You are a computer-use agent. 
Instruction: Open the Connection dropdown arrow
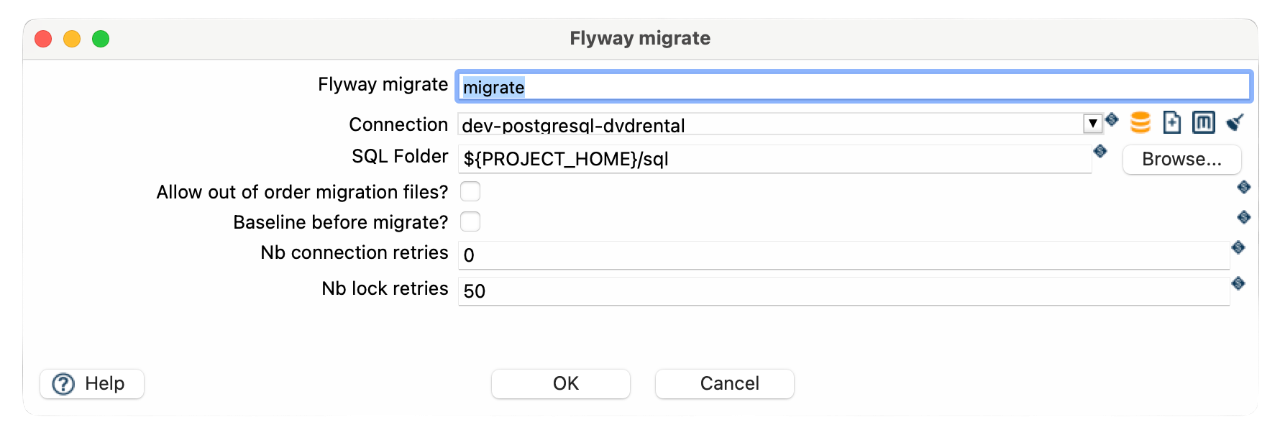[1092, 124]
